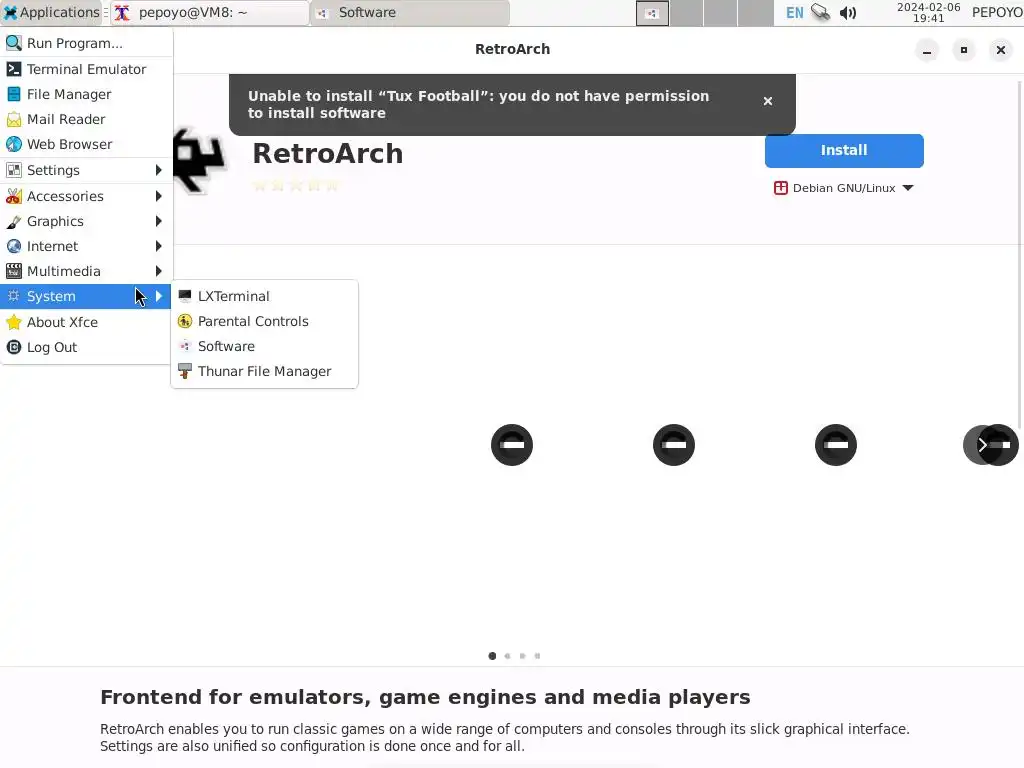The height and width of the screenshot is (768, 1024).
Task: Click the RetroArch app logo
Action: pos(200,161)
